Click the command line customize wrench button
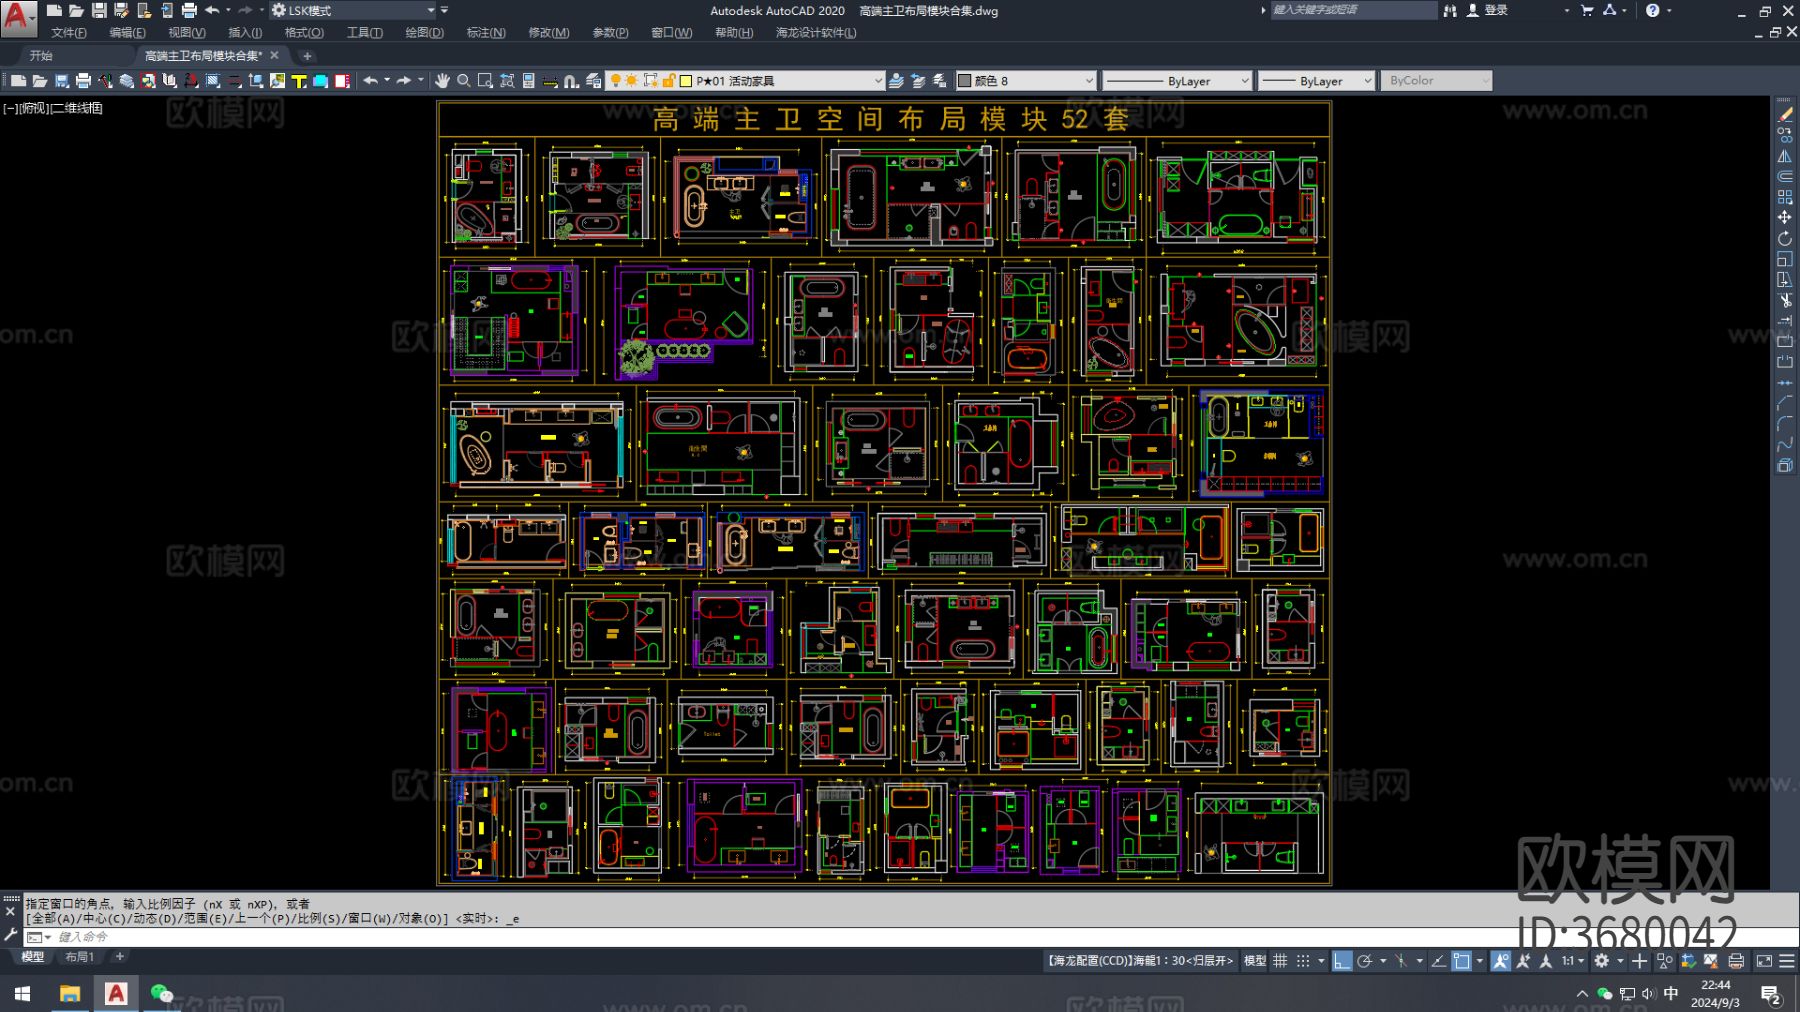The width and height of the screenshot is (1800, 1012). tap(10, 936)
